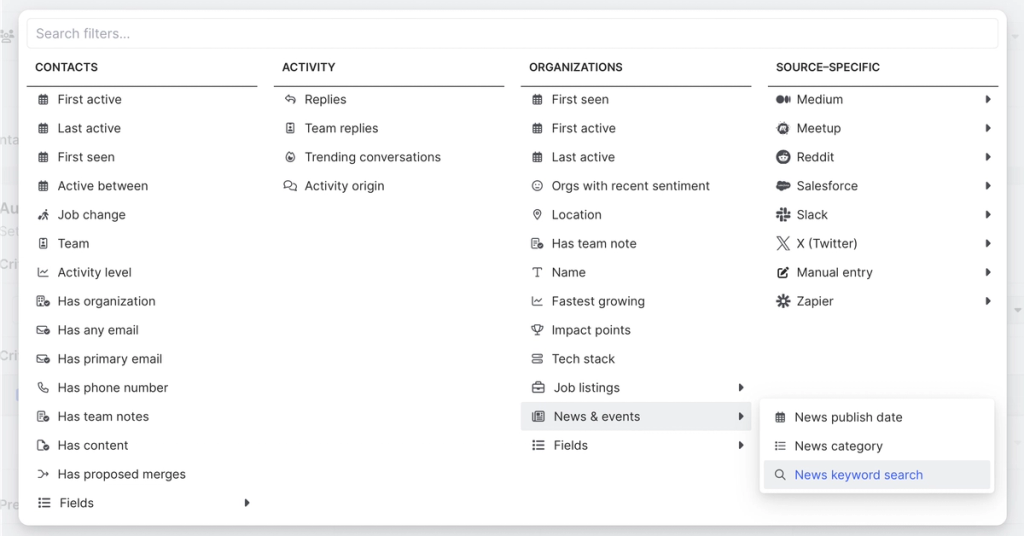
Task: Click the Salesforce cloud icon
Action: (x=784, y=186)
